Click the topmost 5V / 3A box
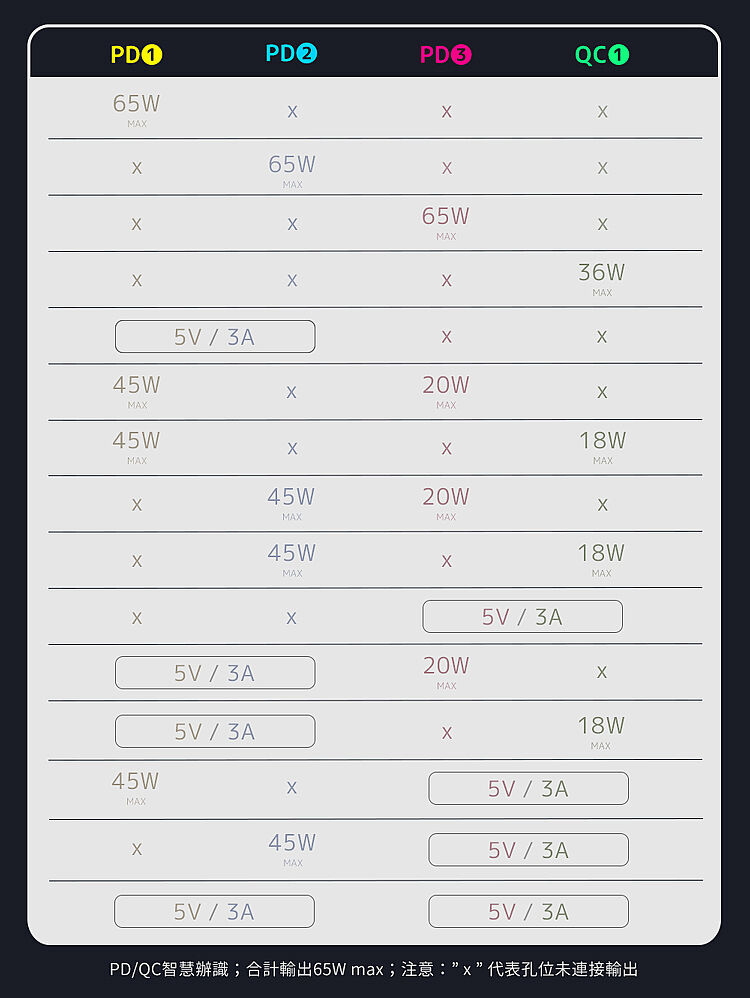The width and height of the screenshot is (750, 998). 215,337
